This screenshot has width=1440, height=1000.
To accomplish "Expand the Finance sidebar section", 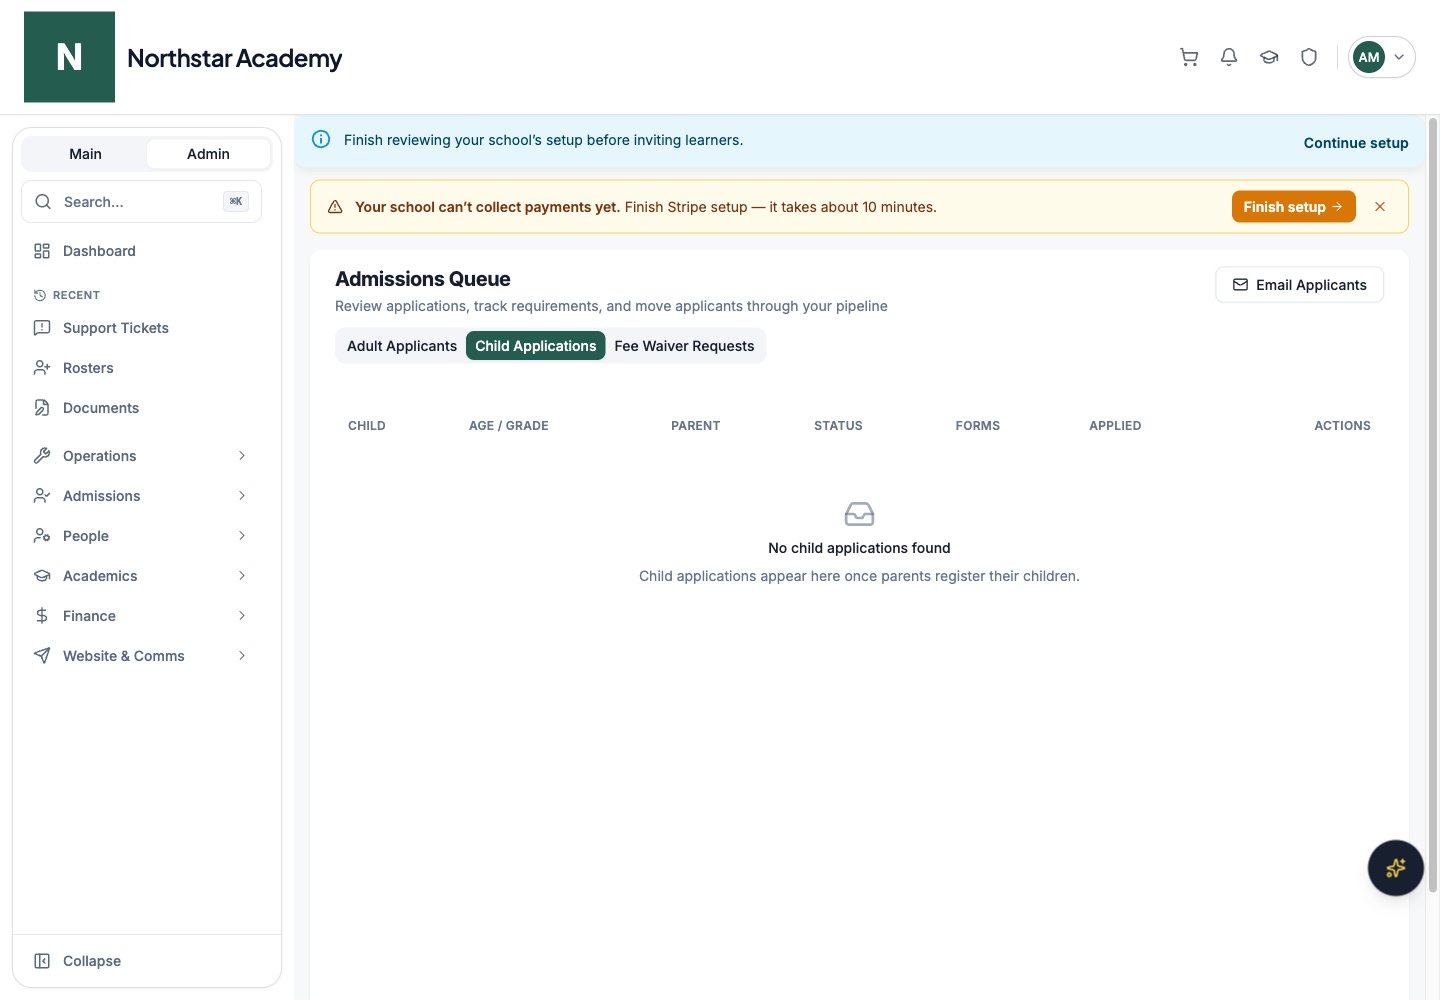I will pos(141,616).
